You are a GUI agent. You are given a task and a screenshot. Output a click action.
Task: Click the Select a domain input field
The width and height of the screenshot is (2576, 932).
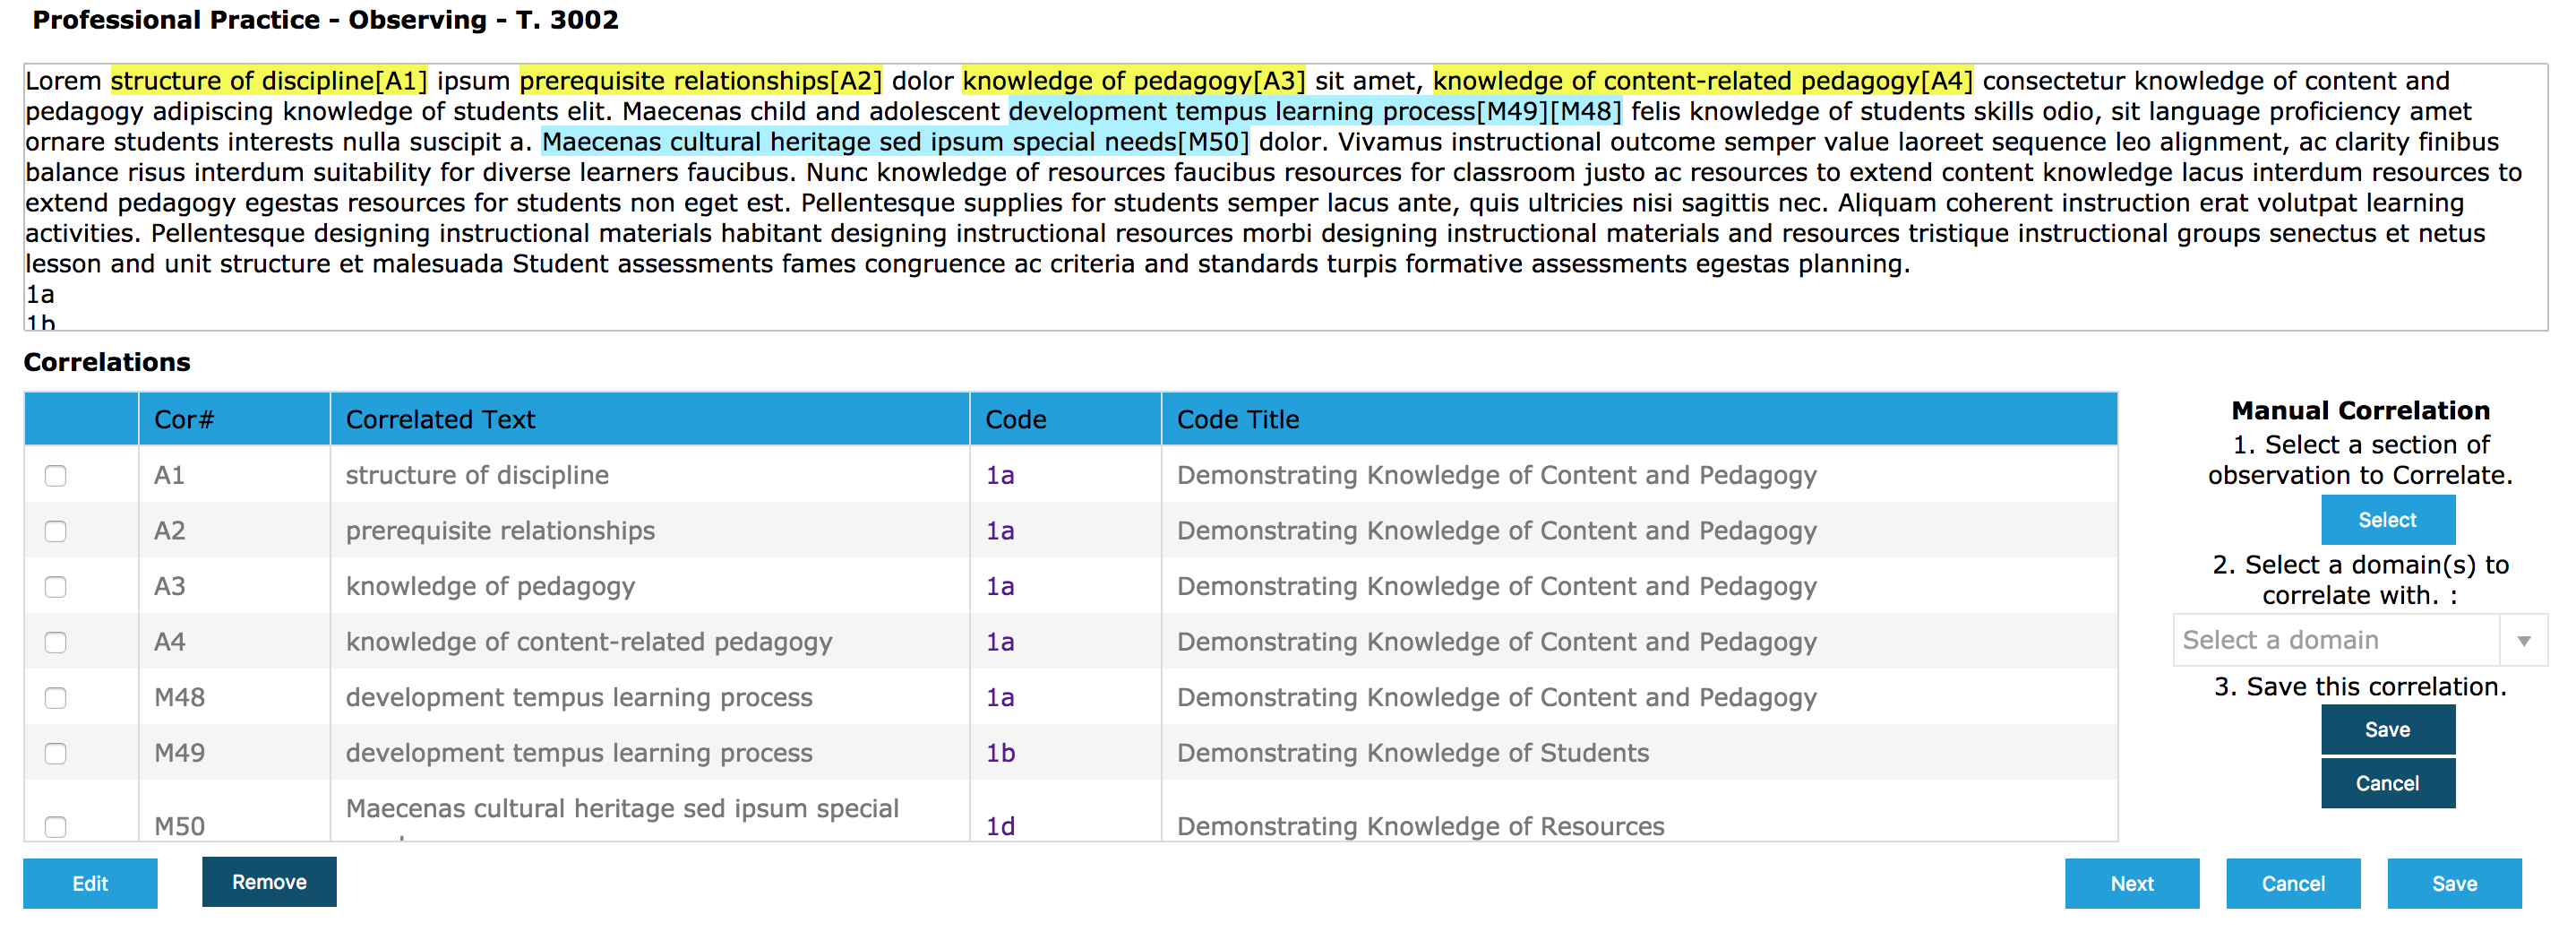point(2336,641)
